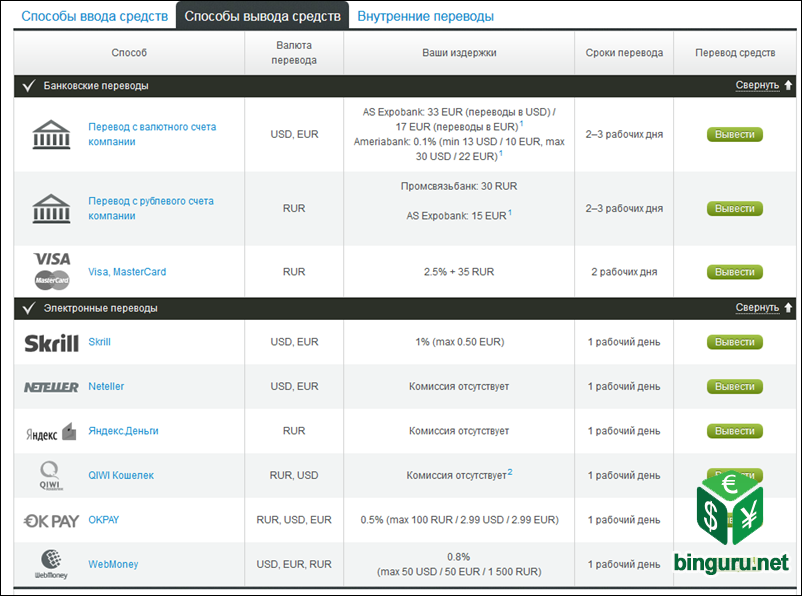The height and width of the screenshot is (596, 802).
Task: Click the OKPAY logo
Action: tap(51, 521)
